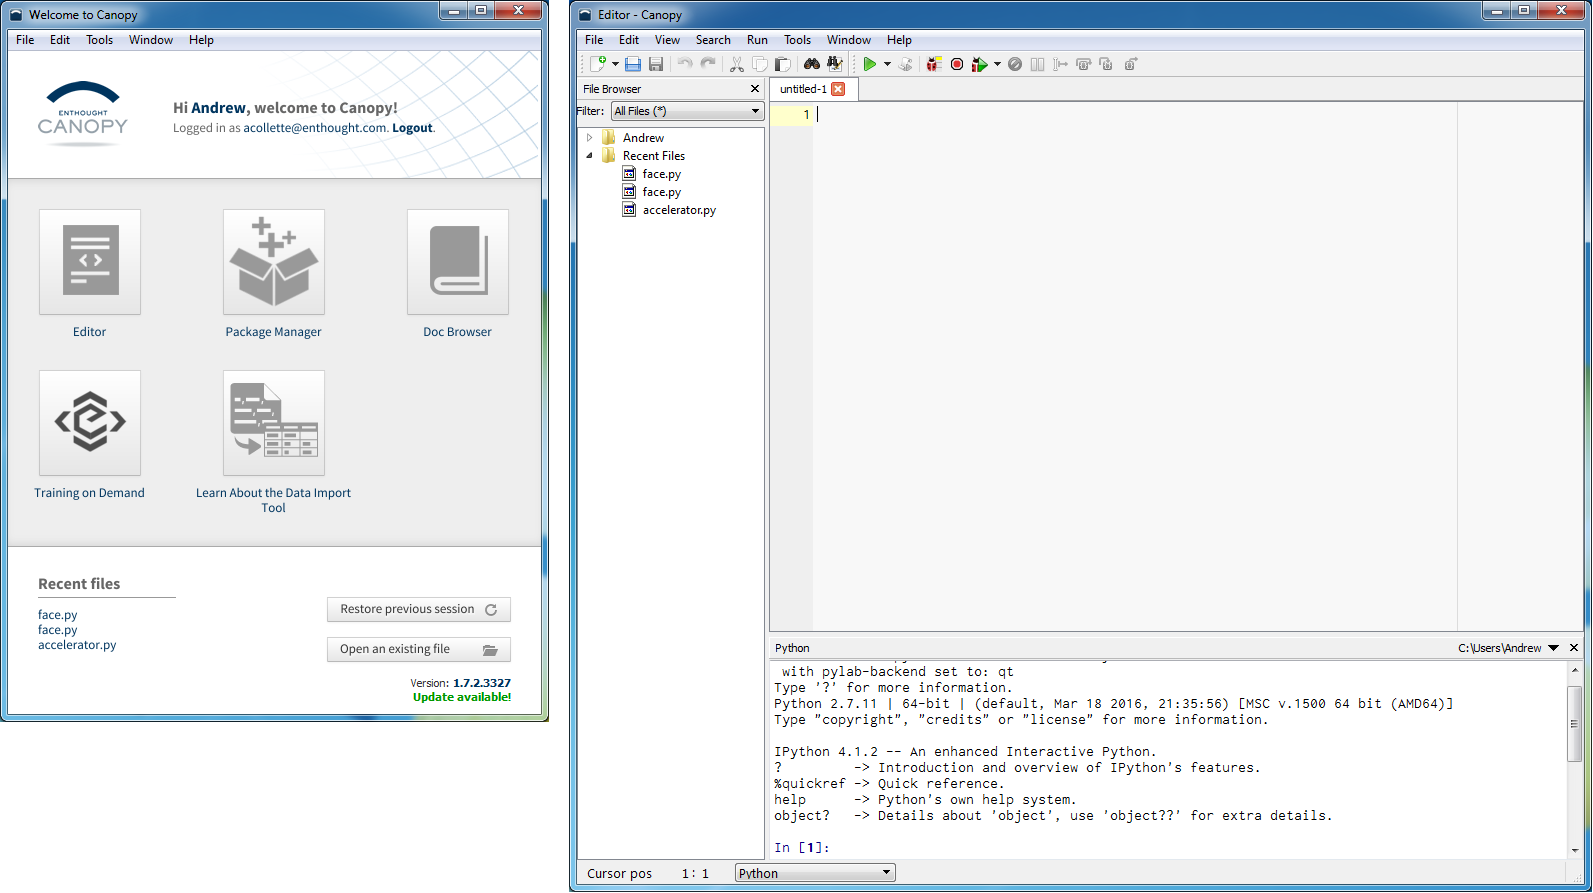
Task: Click the Step over debug icon
Action: click(x=1083, y=64)
